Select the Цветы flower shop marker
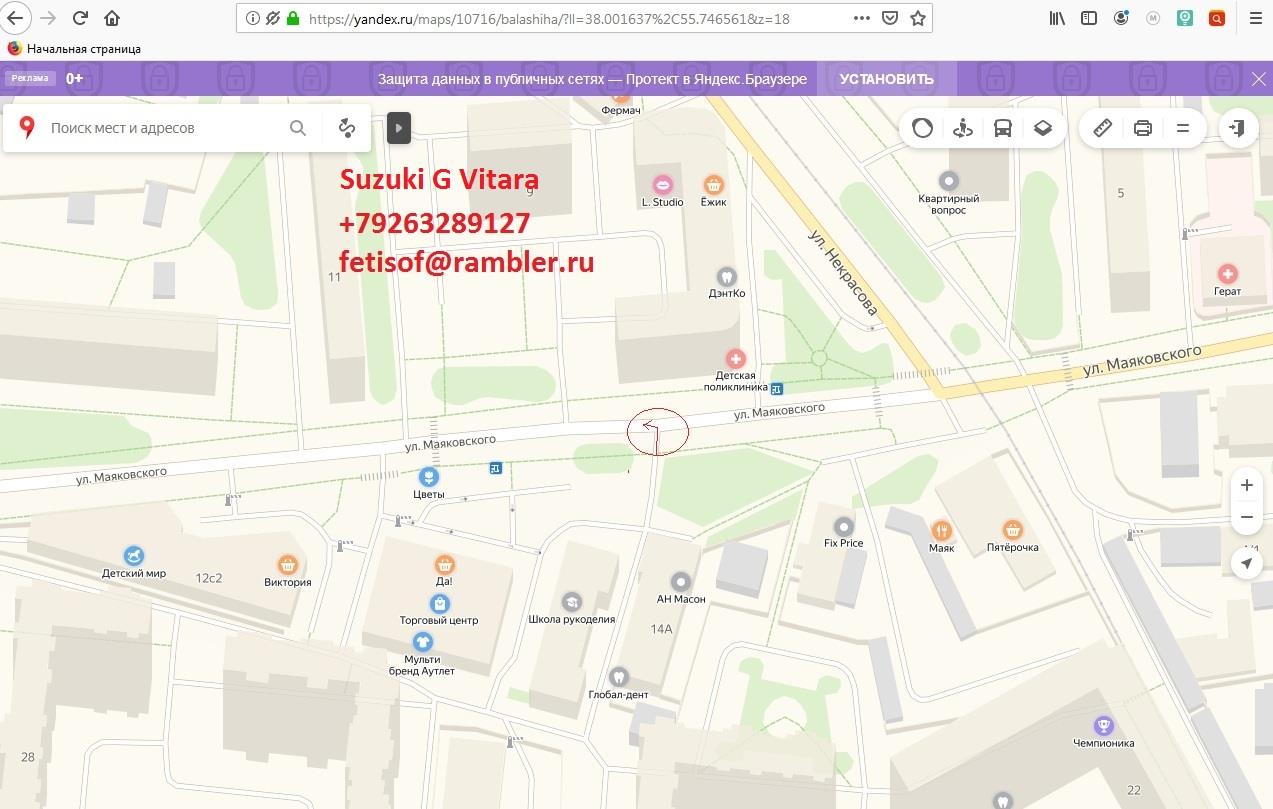Viewport: 1273px width, 809px height. [x=429, y=477]
